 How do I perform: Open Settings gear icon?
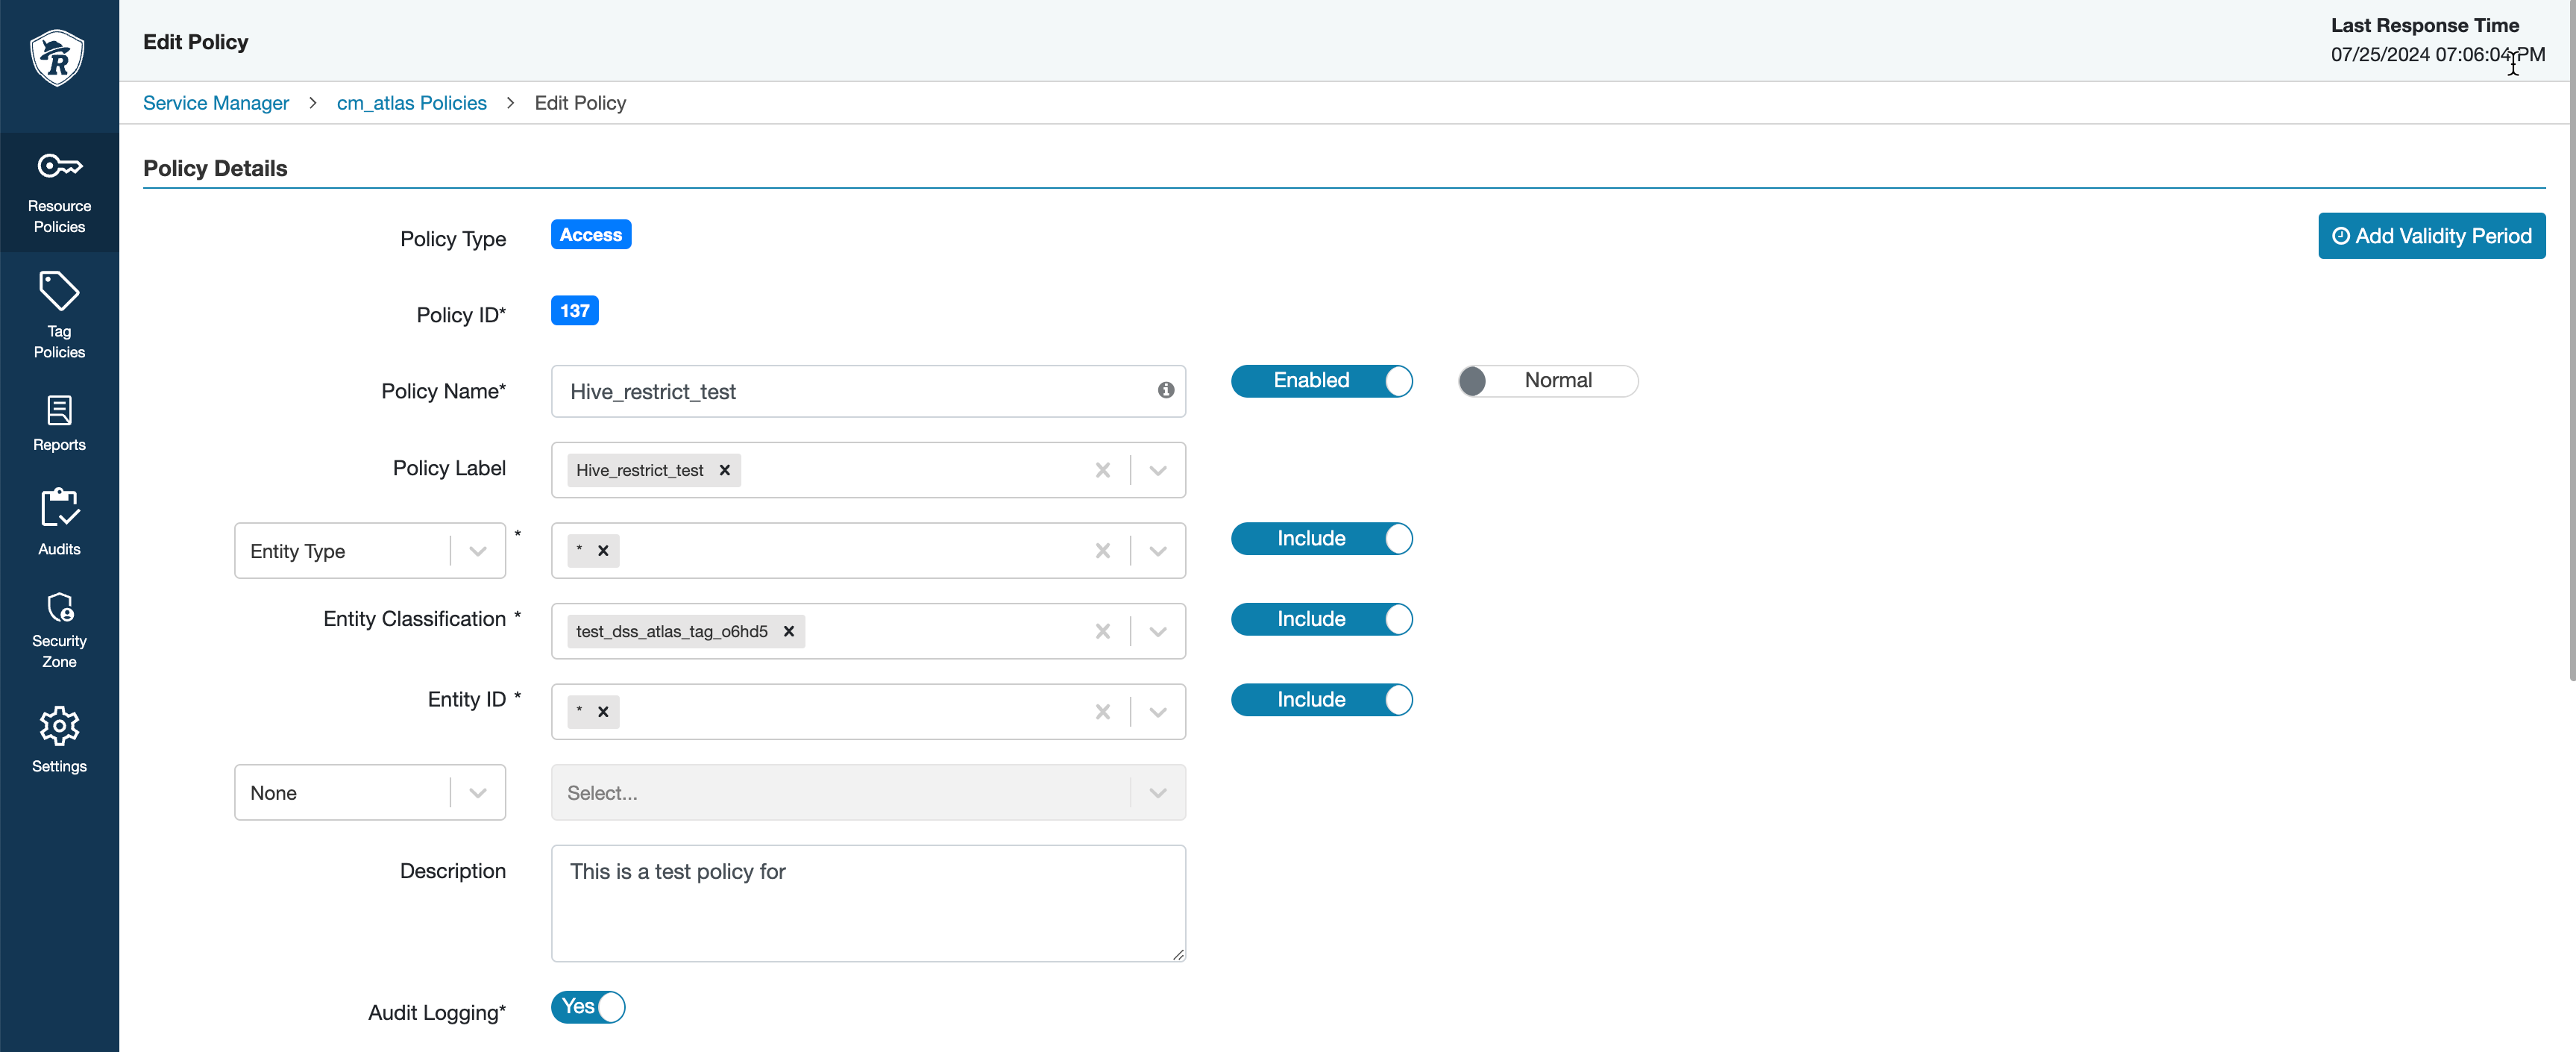coord(59,726)
